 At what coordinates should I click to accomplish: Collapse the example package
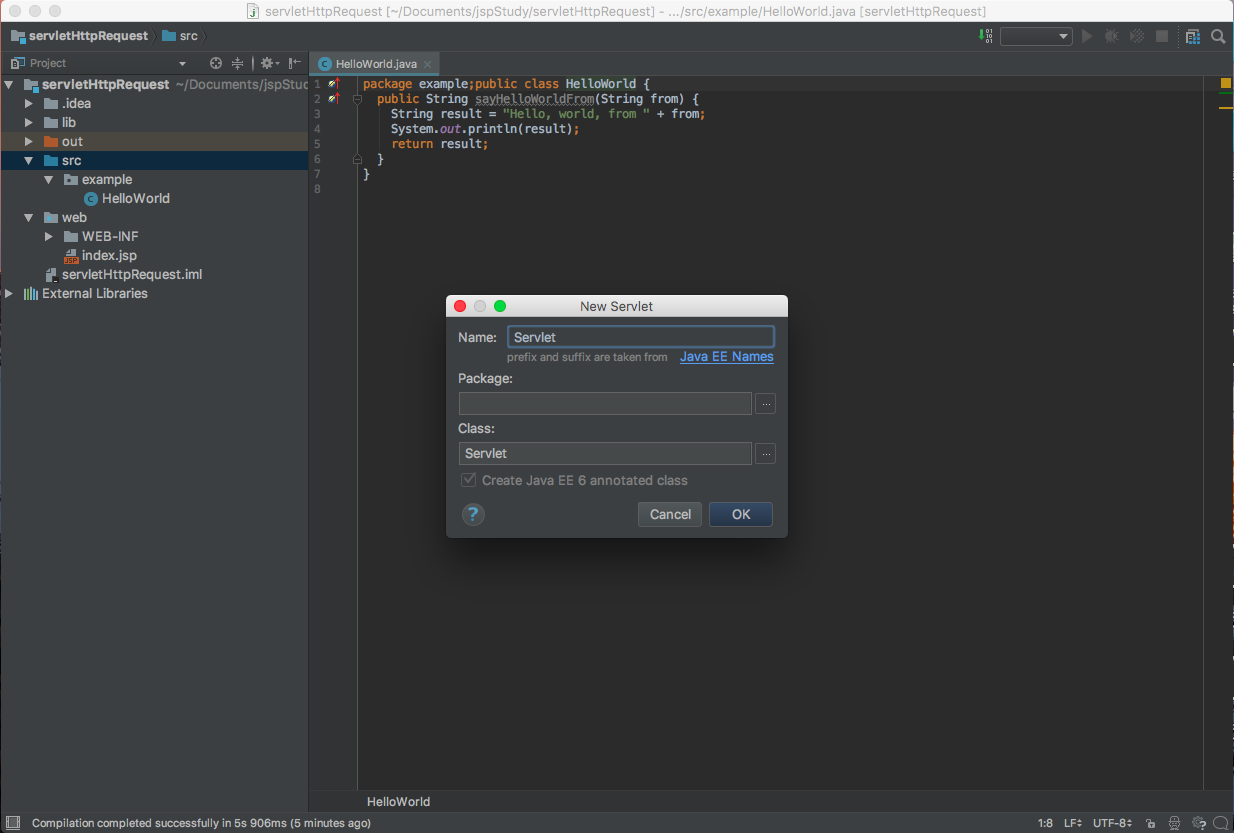49,180
